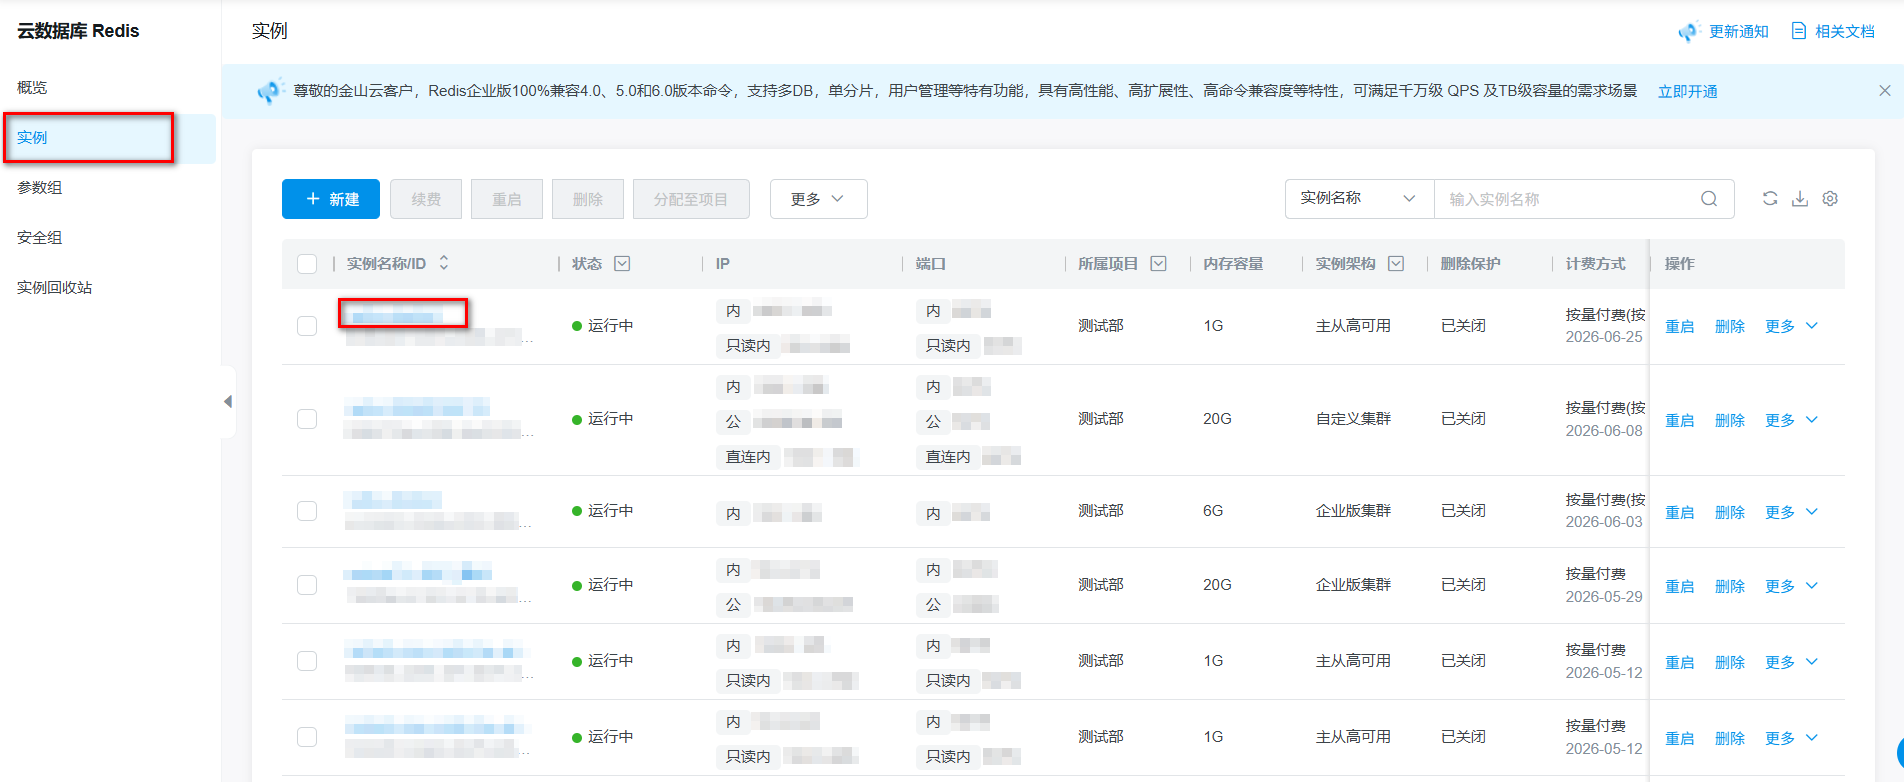Open 更多 dropdown in toolbar

click(x=818, y=199)
